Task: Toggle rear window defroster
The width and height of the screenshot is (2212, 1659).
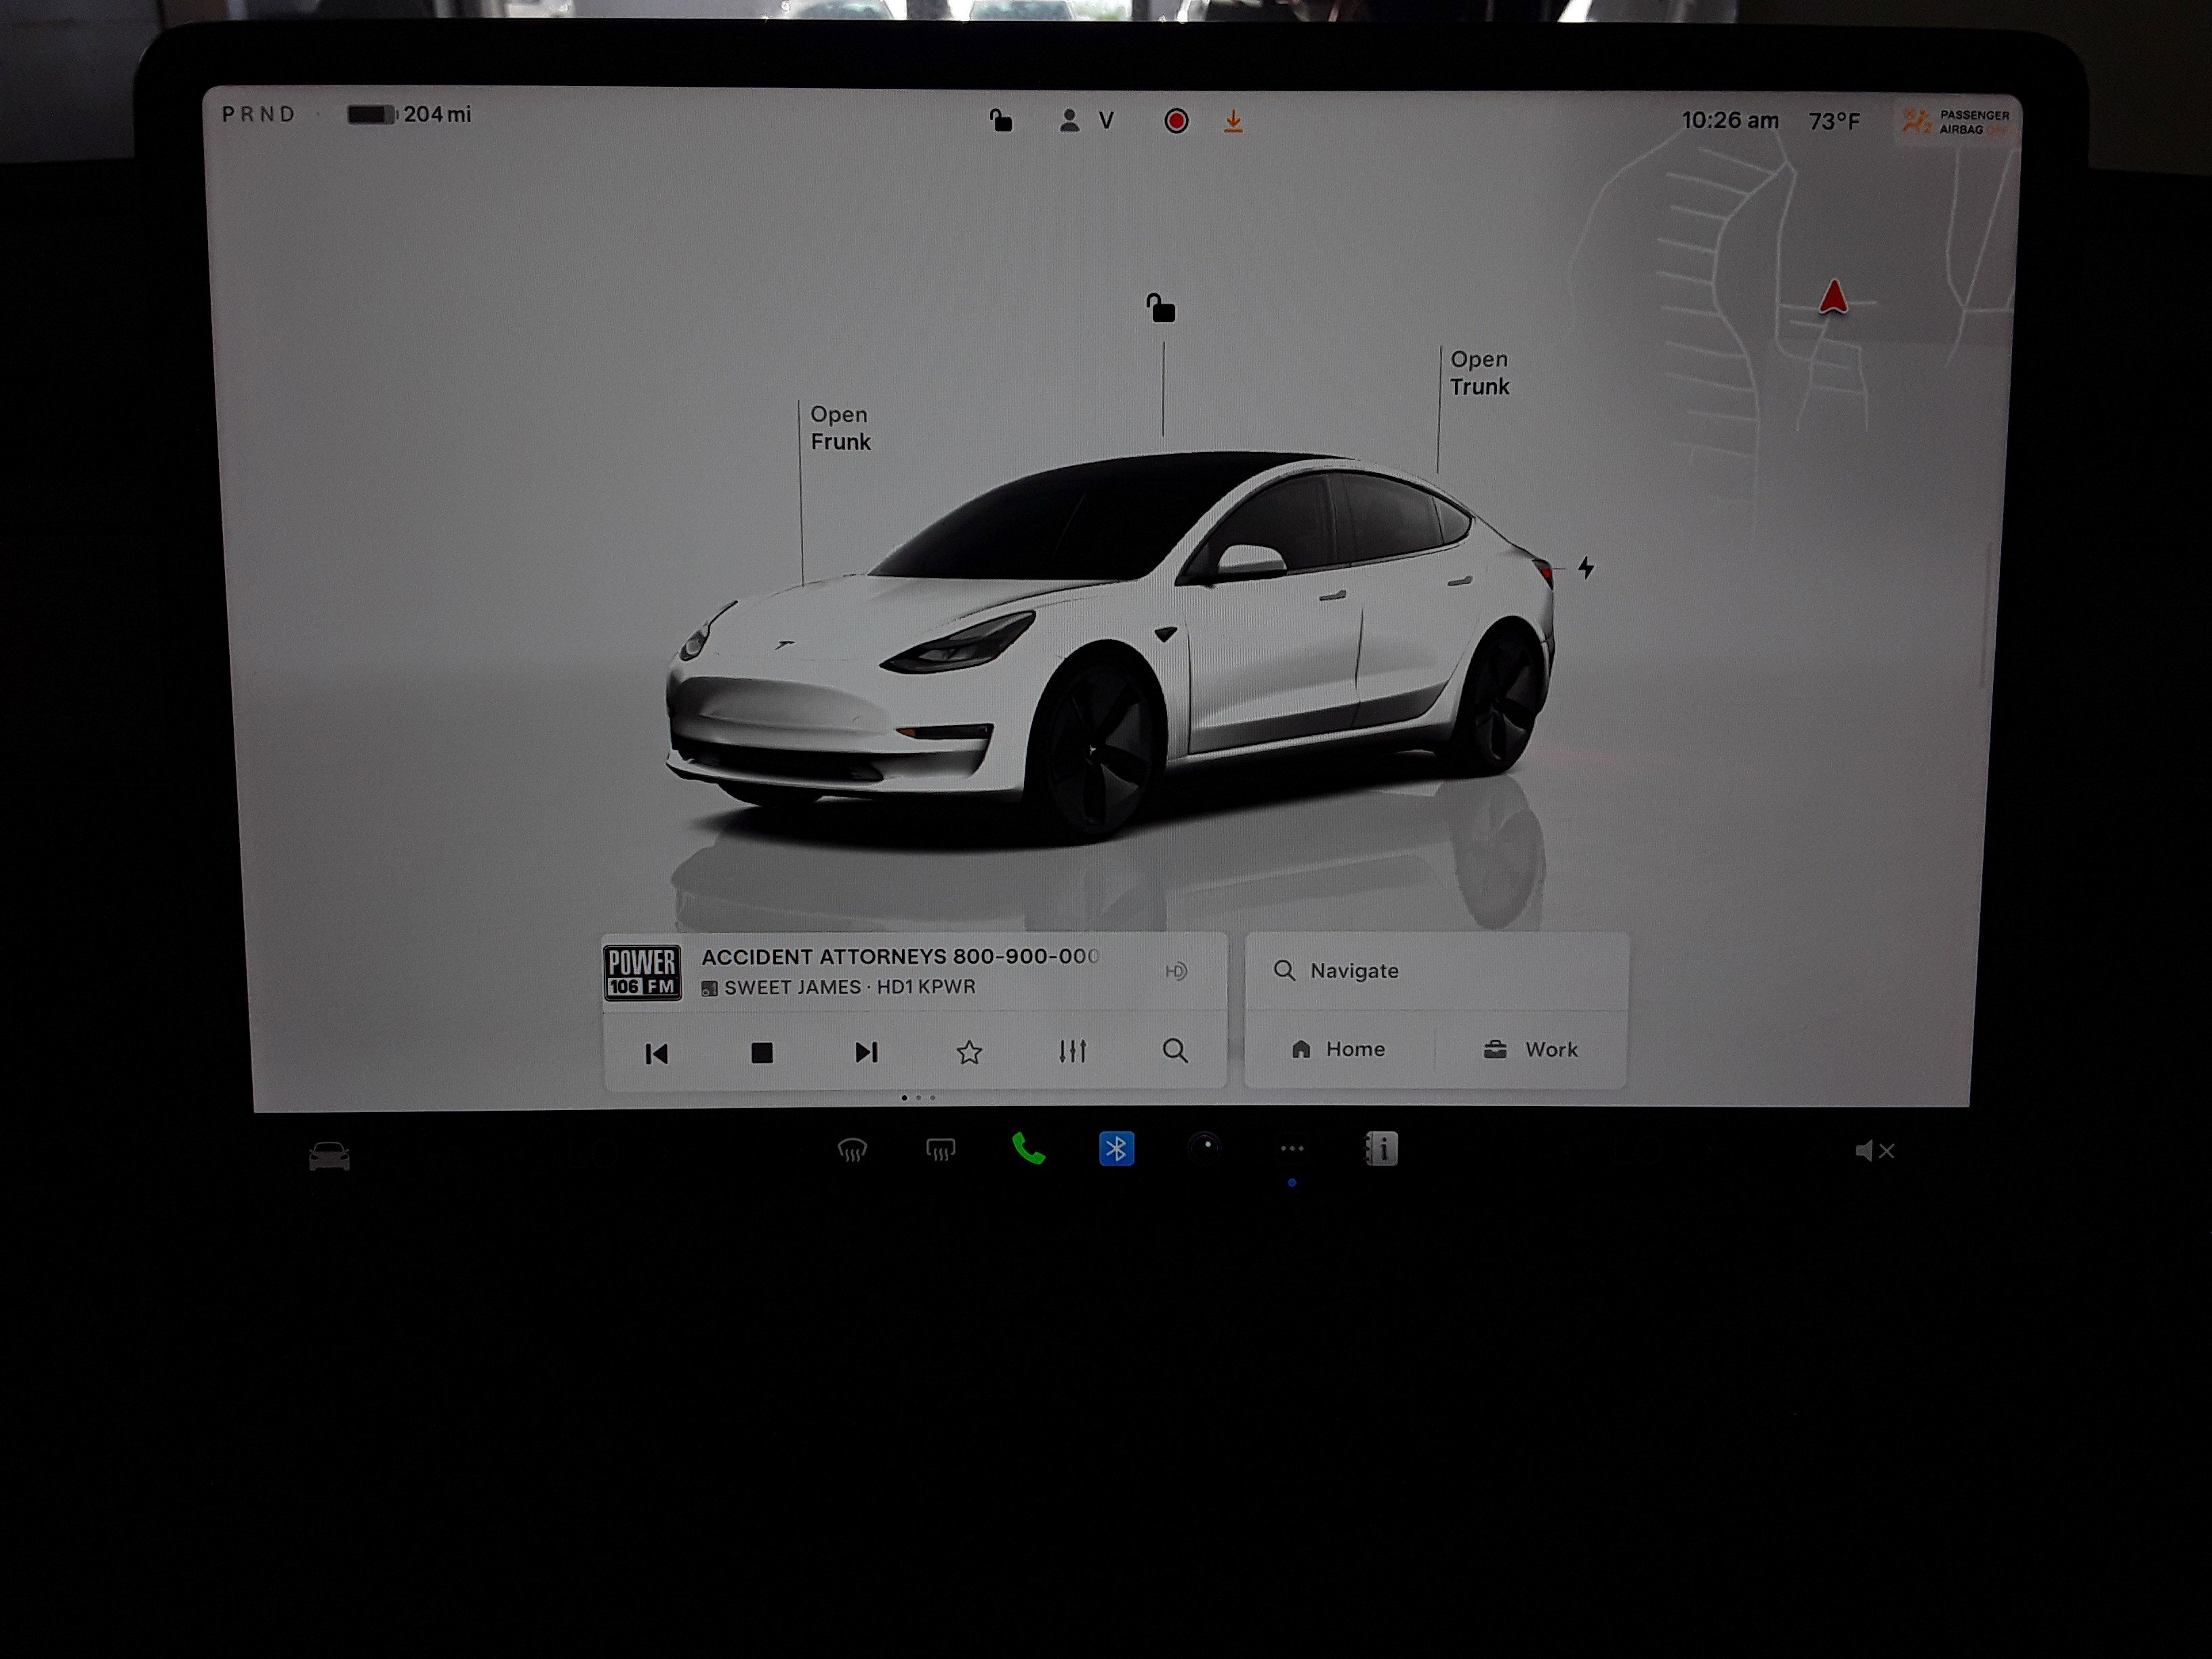Action: 941,1150
